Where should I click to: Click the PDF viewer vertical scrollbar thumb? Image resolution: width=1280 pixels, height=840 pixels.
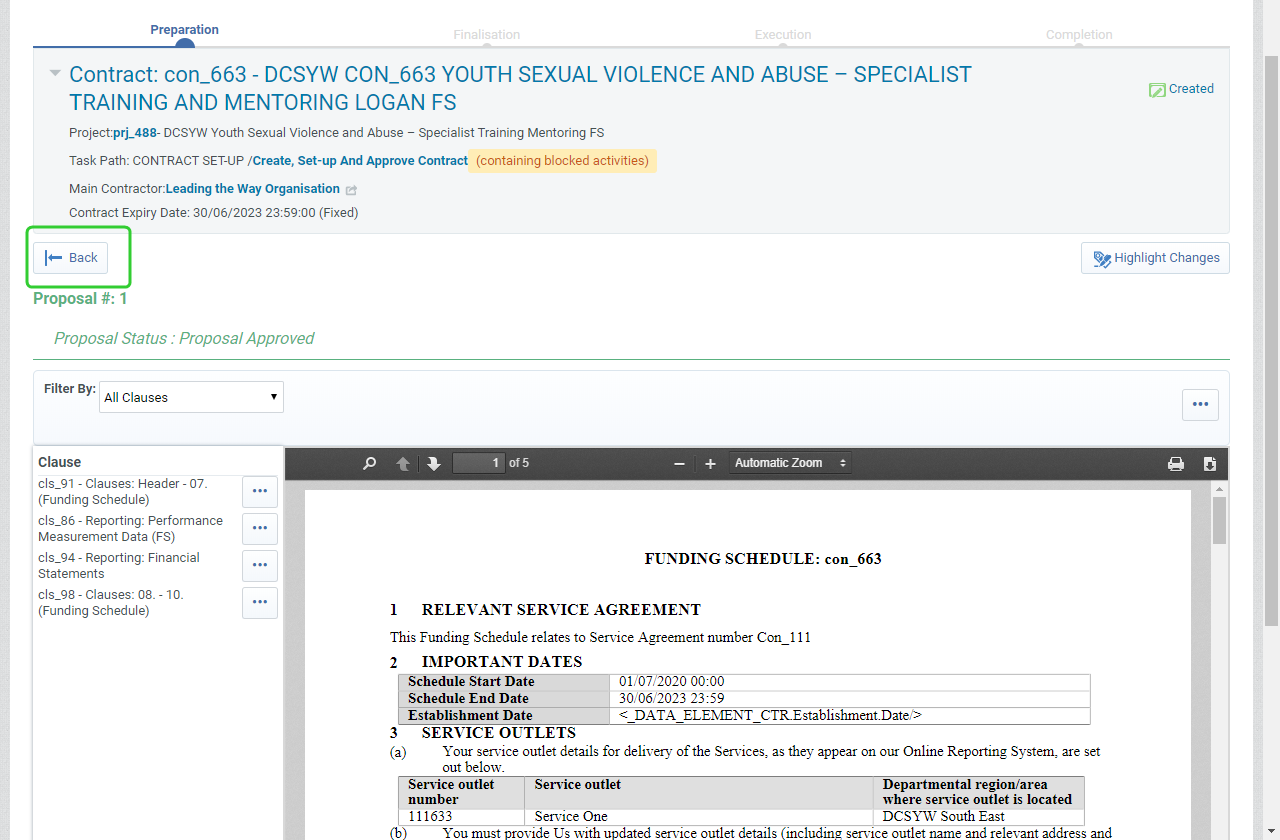(1219, 521)
